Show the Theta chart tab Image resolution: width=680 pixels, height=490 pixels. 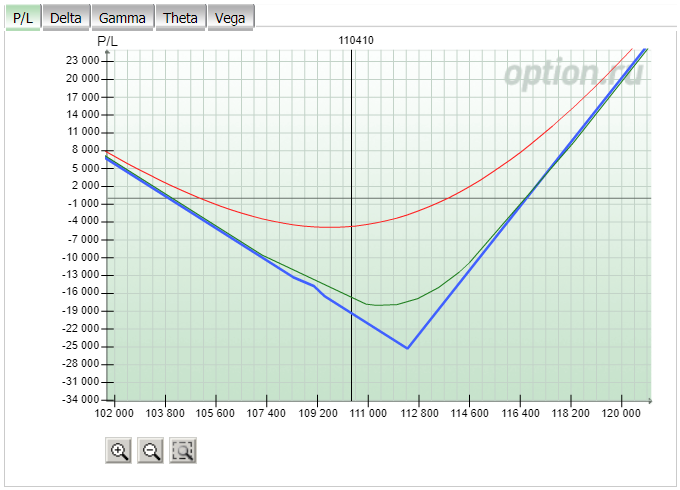click(181, 18)
